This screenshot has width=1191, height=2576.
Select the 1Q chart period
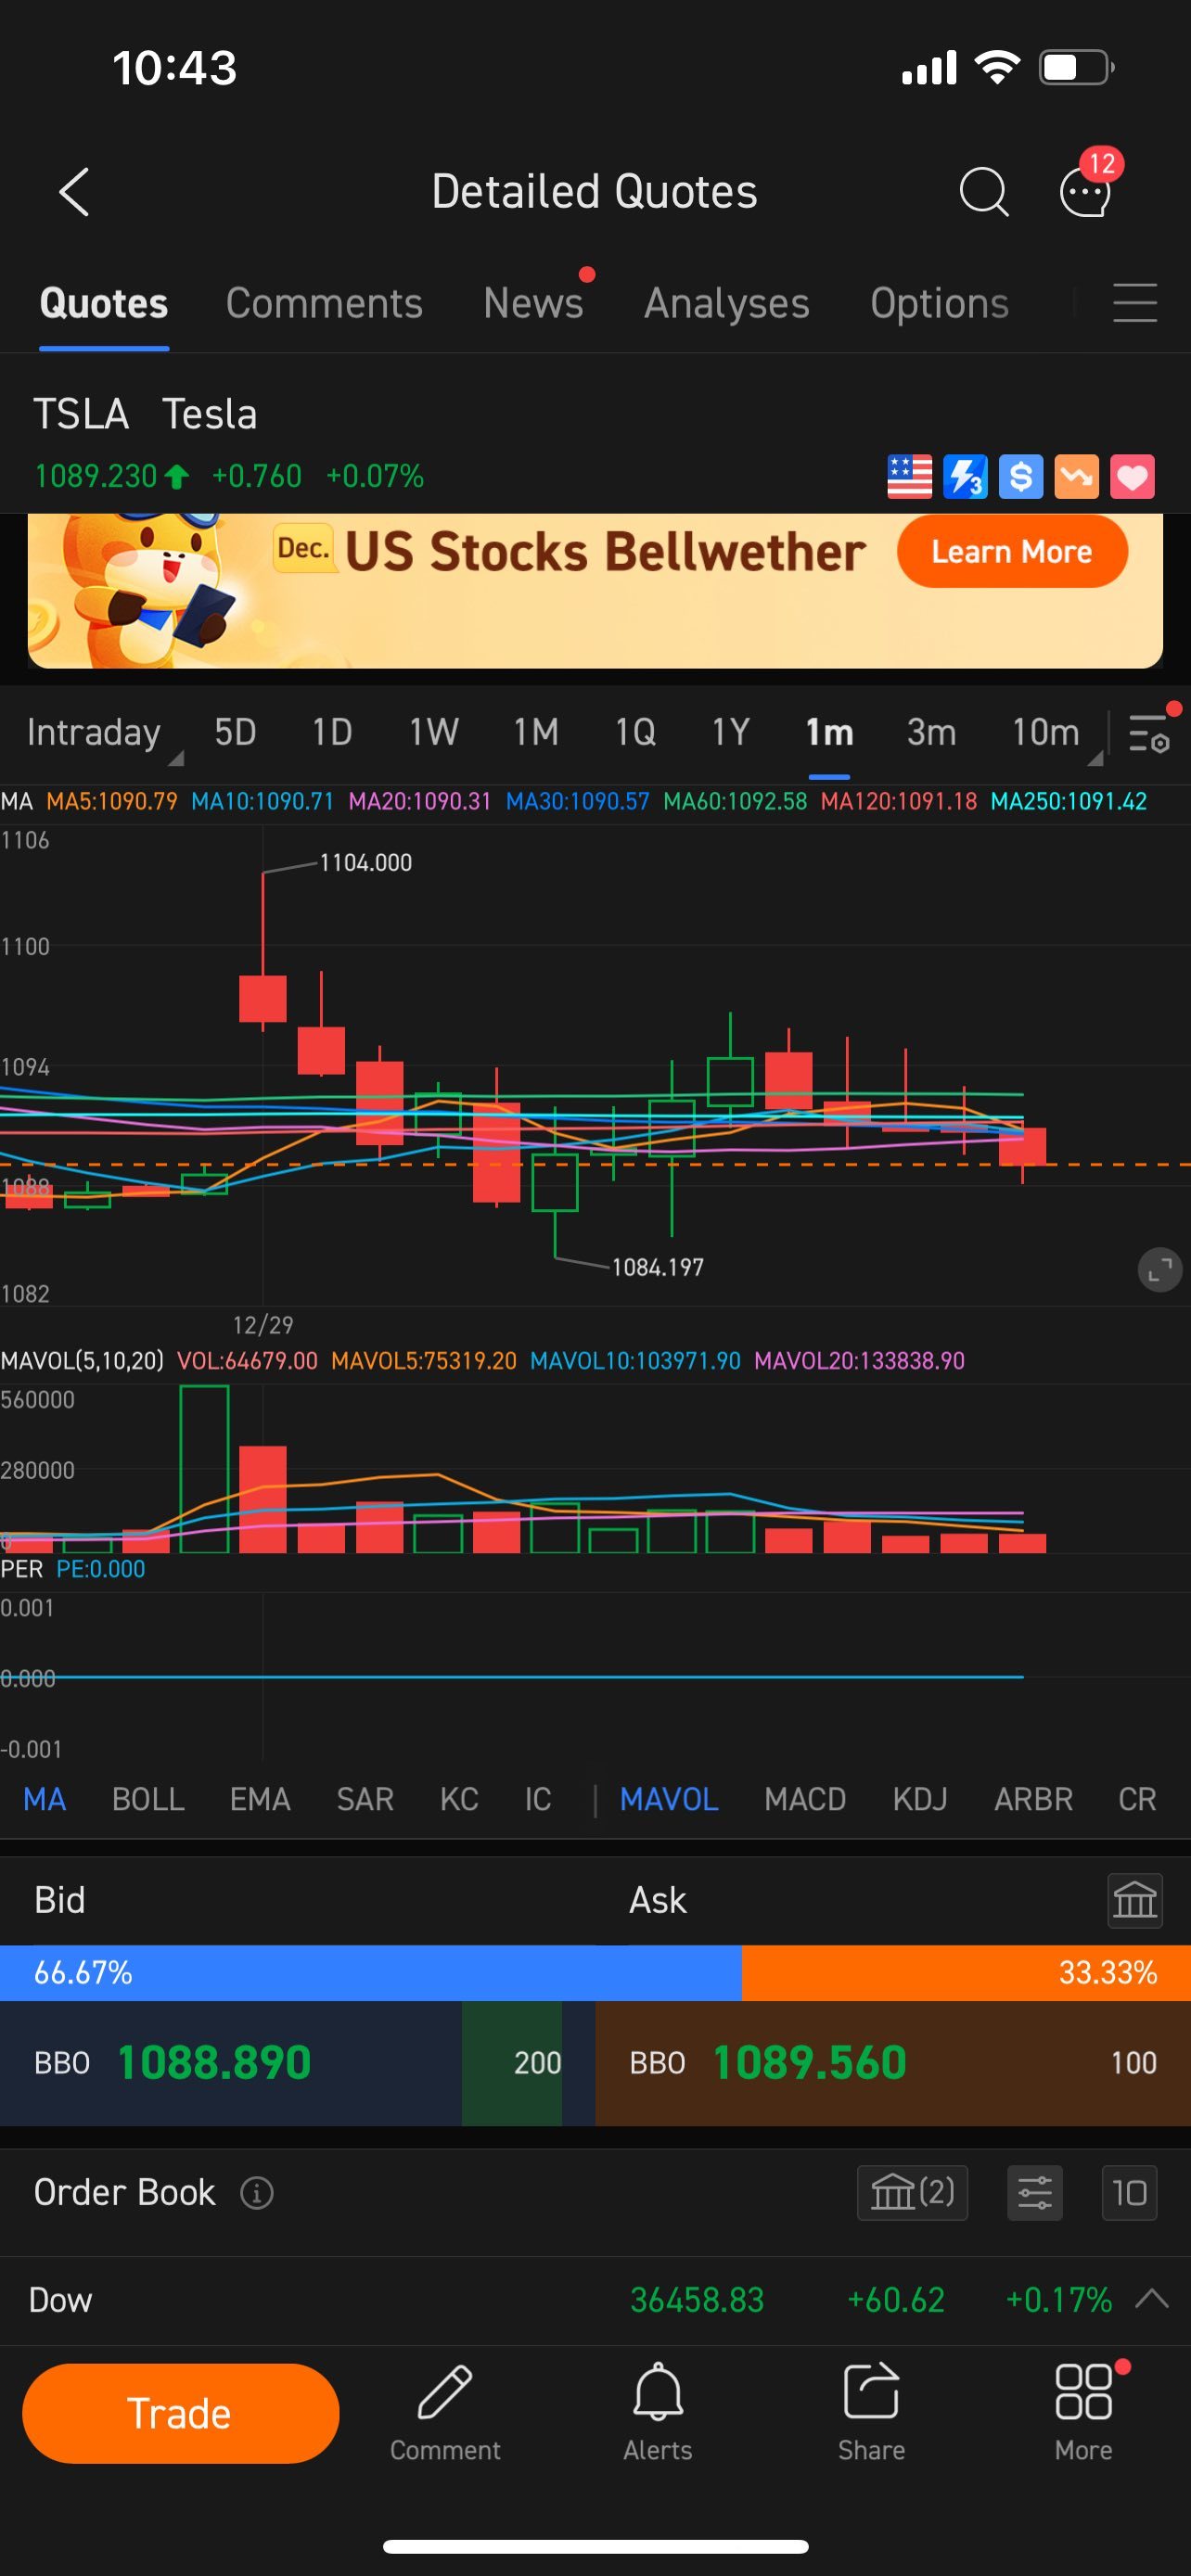(x=635, y=733)
